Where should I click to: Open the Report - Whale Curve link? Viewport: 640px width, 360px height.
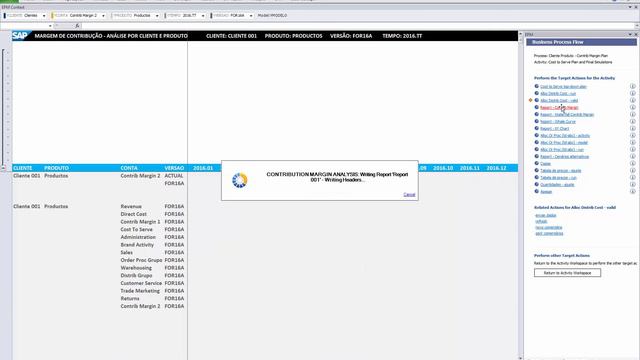coord(558,121)
